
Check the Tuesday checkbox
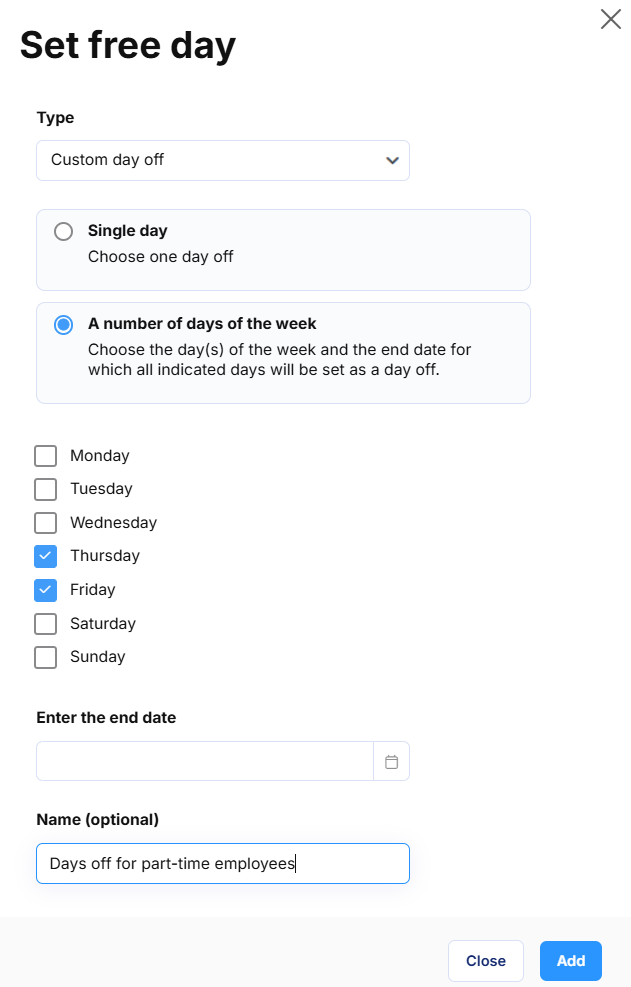(45, 489)
